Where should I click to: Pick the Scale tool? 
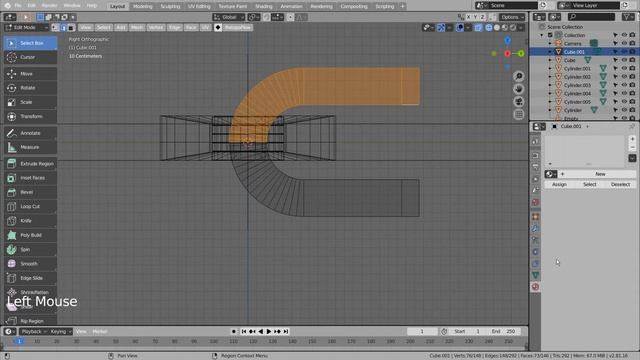coord(30,102)
